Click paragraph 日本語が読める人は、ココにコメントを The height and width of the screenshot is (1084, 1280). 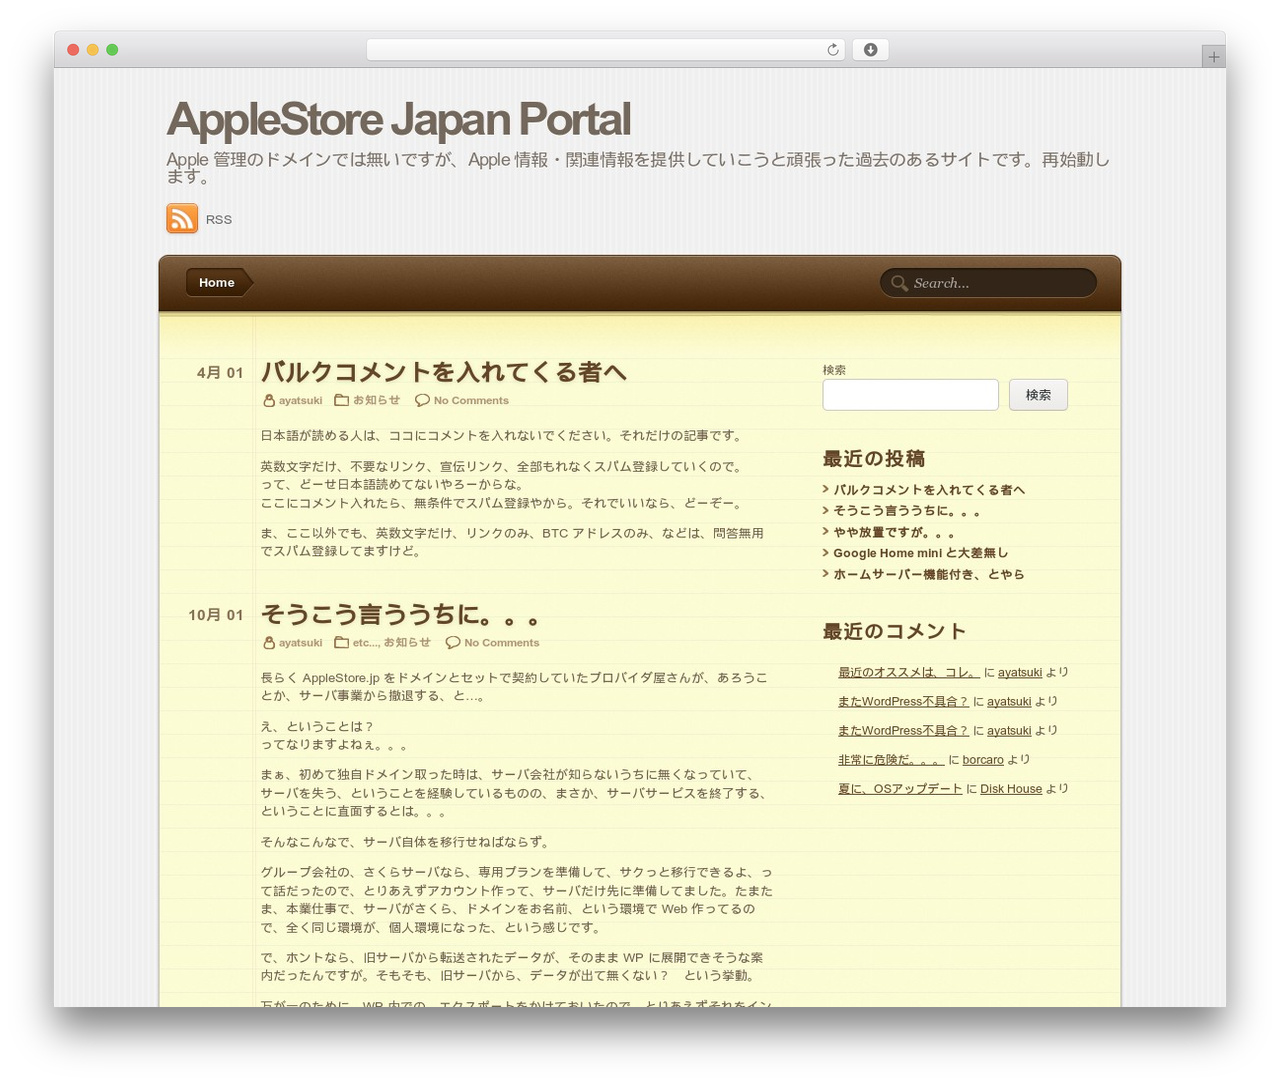503,436
